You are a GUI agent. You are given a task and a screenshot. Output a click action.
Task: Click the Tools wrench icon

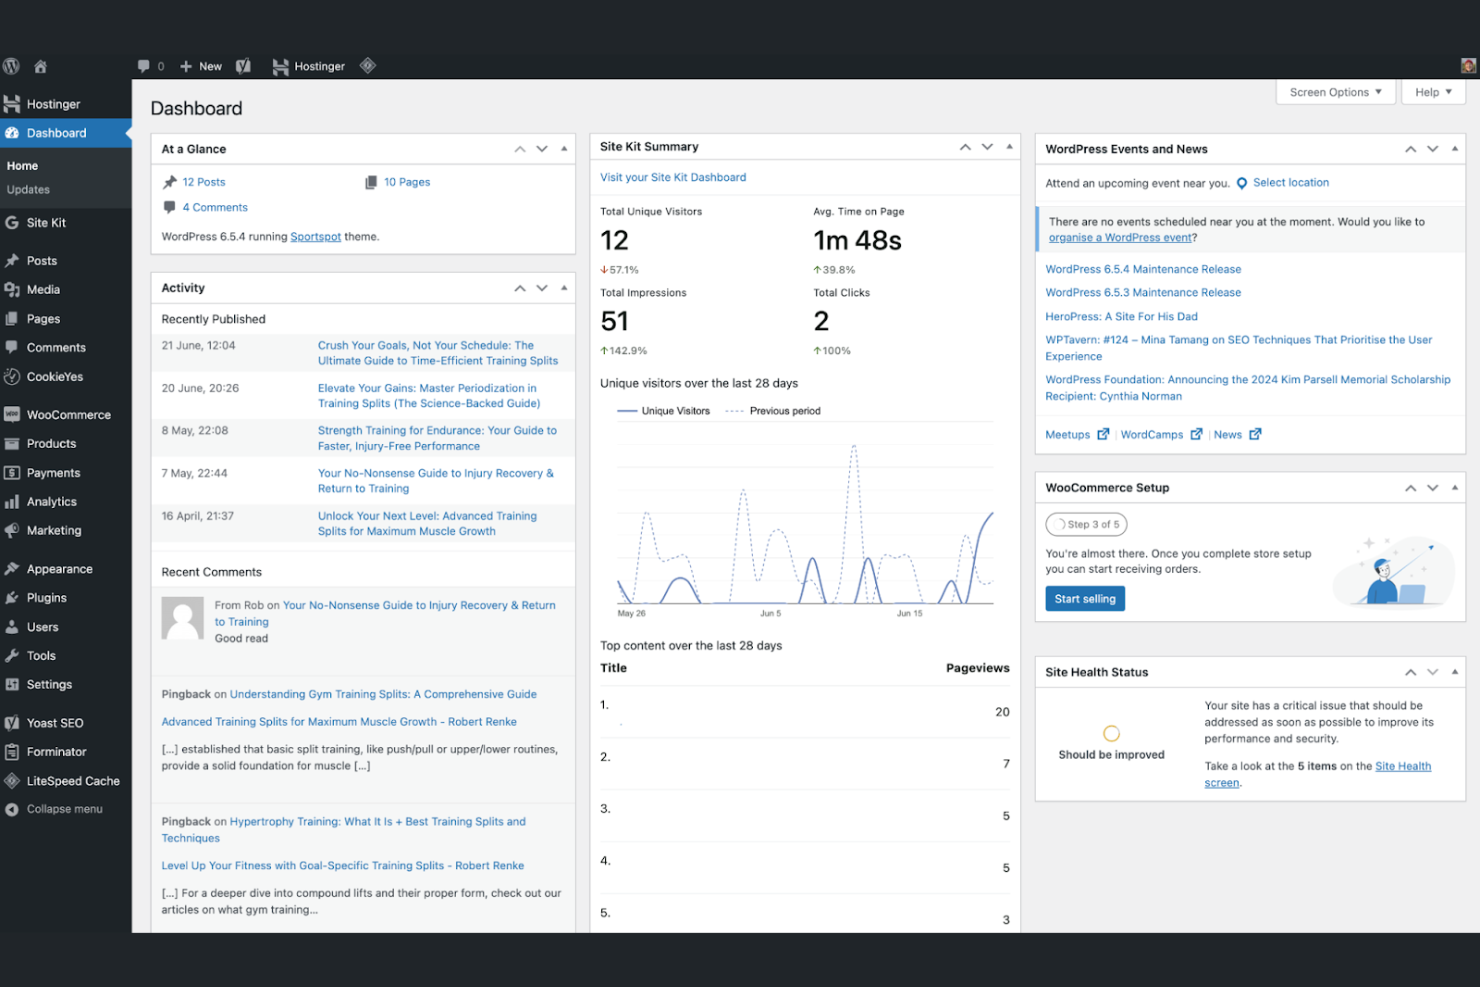pyautogui.click(x=12, y=656)
